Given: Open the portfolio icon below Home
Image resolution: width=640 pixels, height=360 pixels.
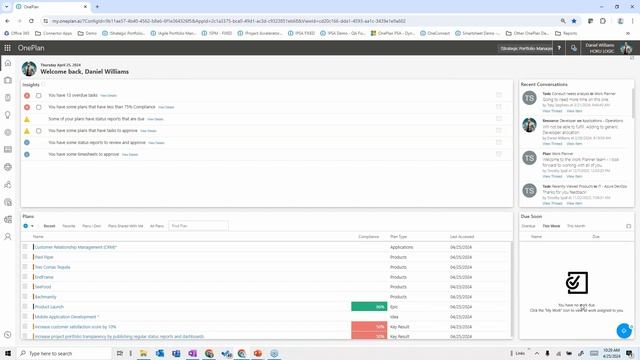Looking at the screenshot, I should tap(8, 80).
